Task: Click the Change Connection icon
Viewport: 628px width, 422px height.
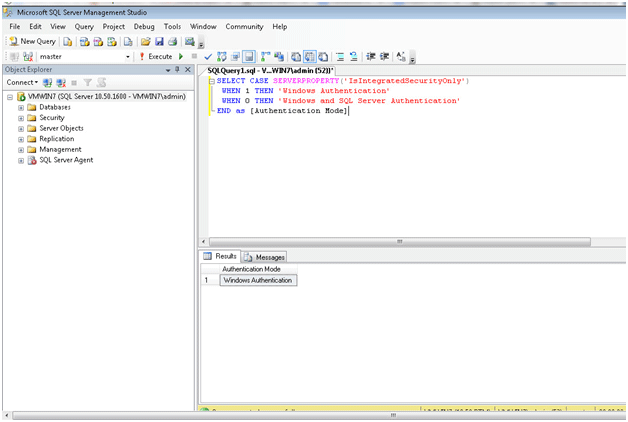Action: click(x=28, y=56)
